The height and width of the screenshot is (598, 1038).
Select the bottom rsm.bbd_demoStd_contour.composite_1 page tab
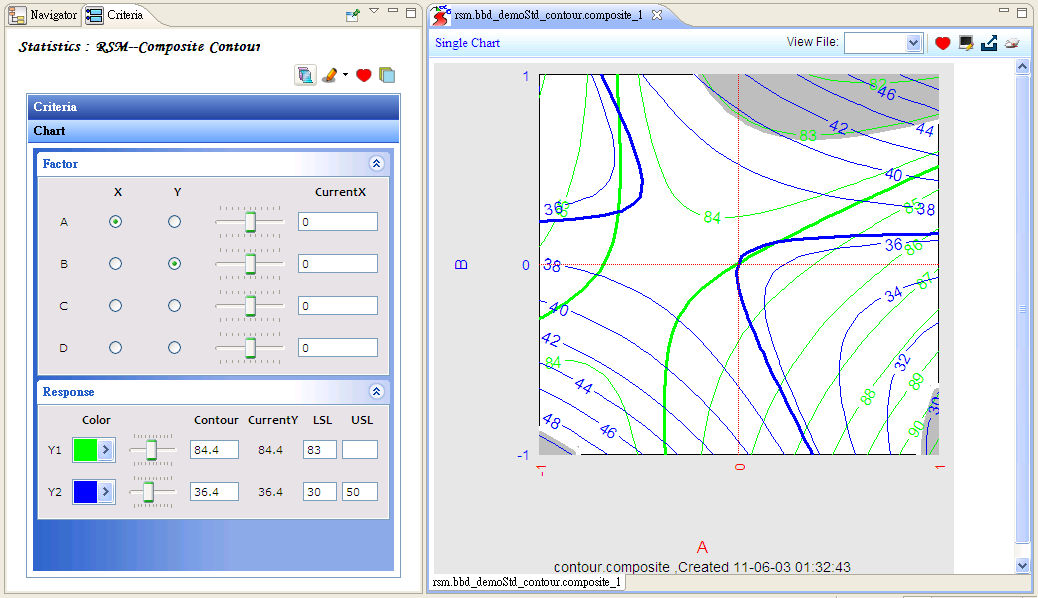click(x=527, y=582)
